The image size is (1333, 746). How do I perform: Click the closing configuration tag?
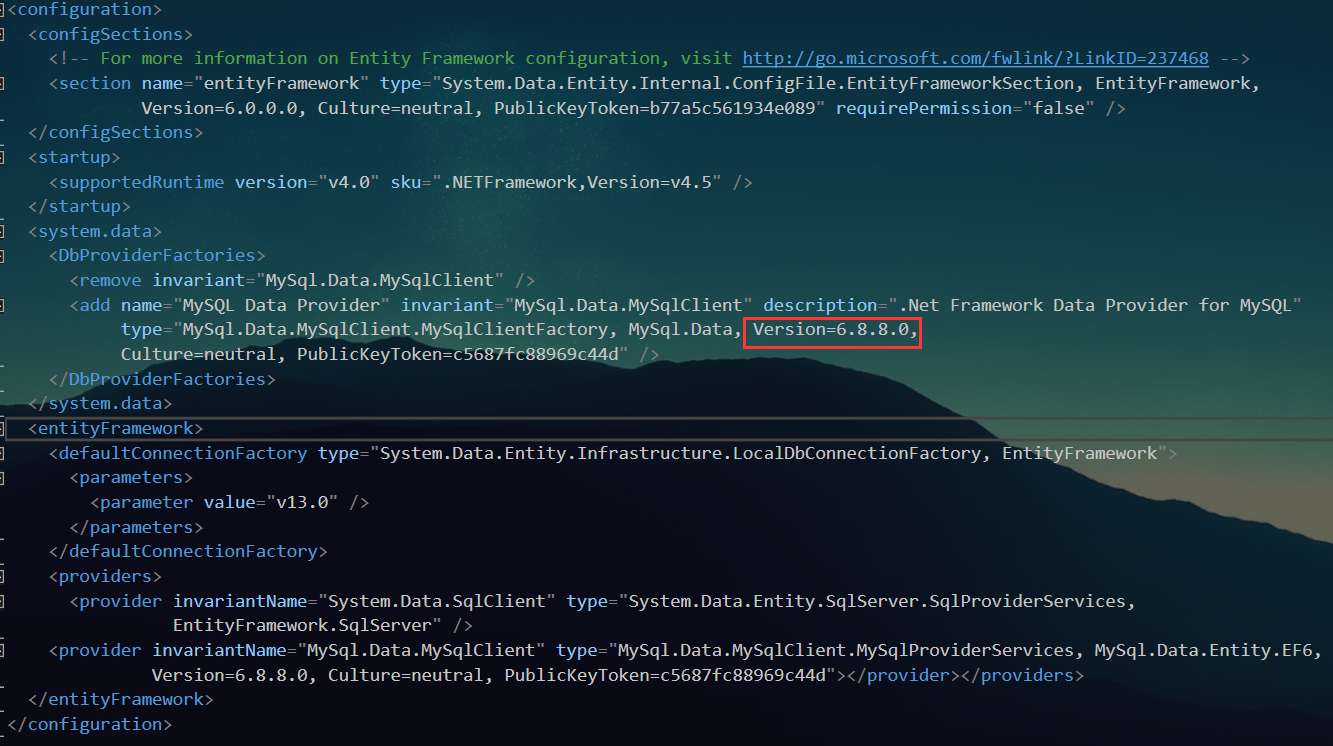point(90,724)
